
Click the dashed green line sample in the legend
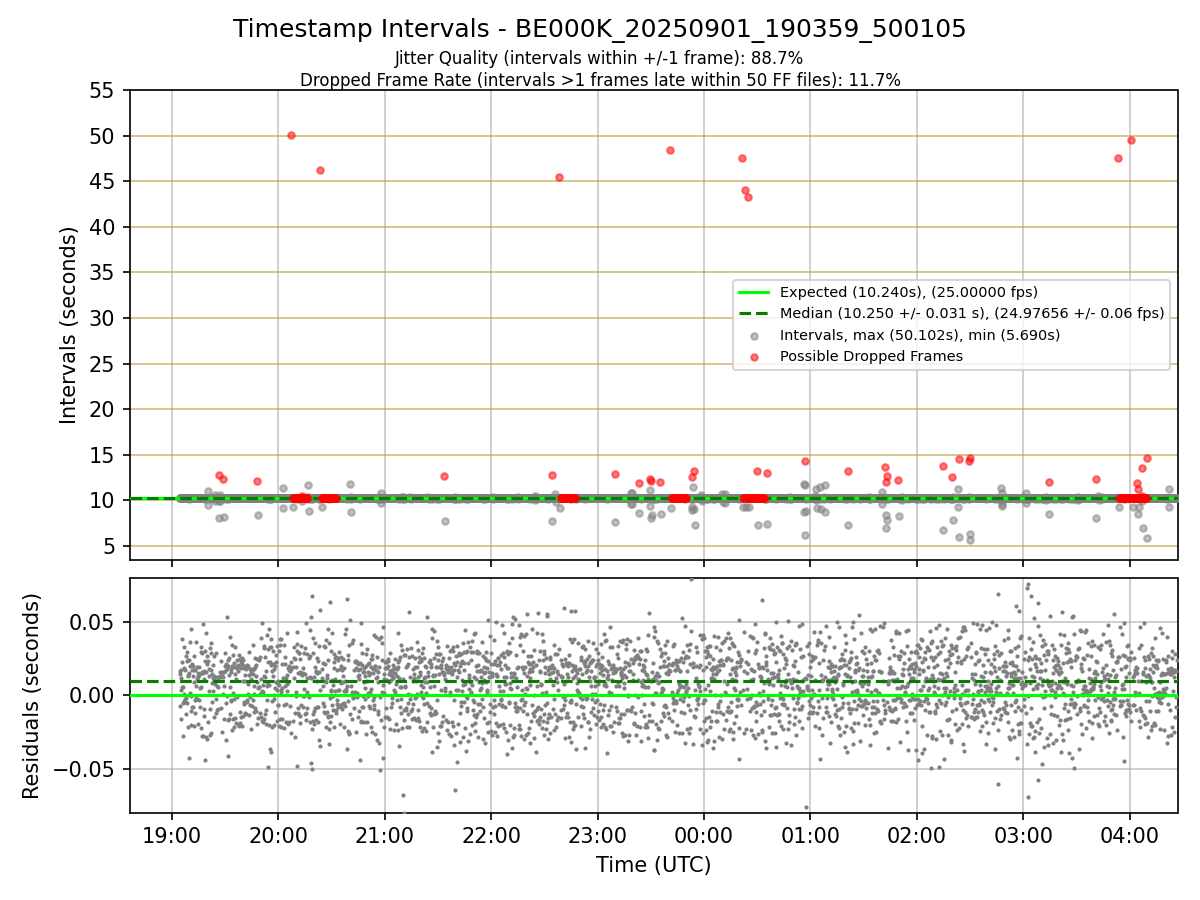pyautogui.click(x=755, y=314)
